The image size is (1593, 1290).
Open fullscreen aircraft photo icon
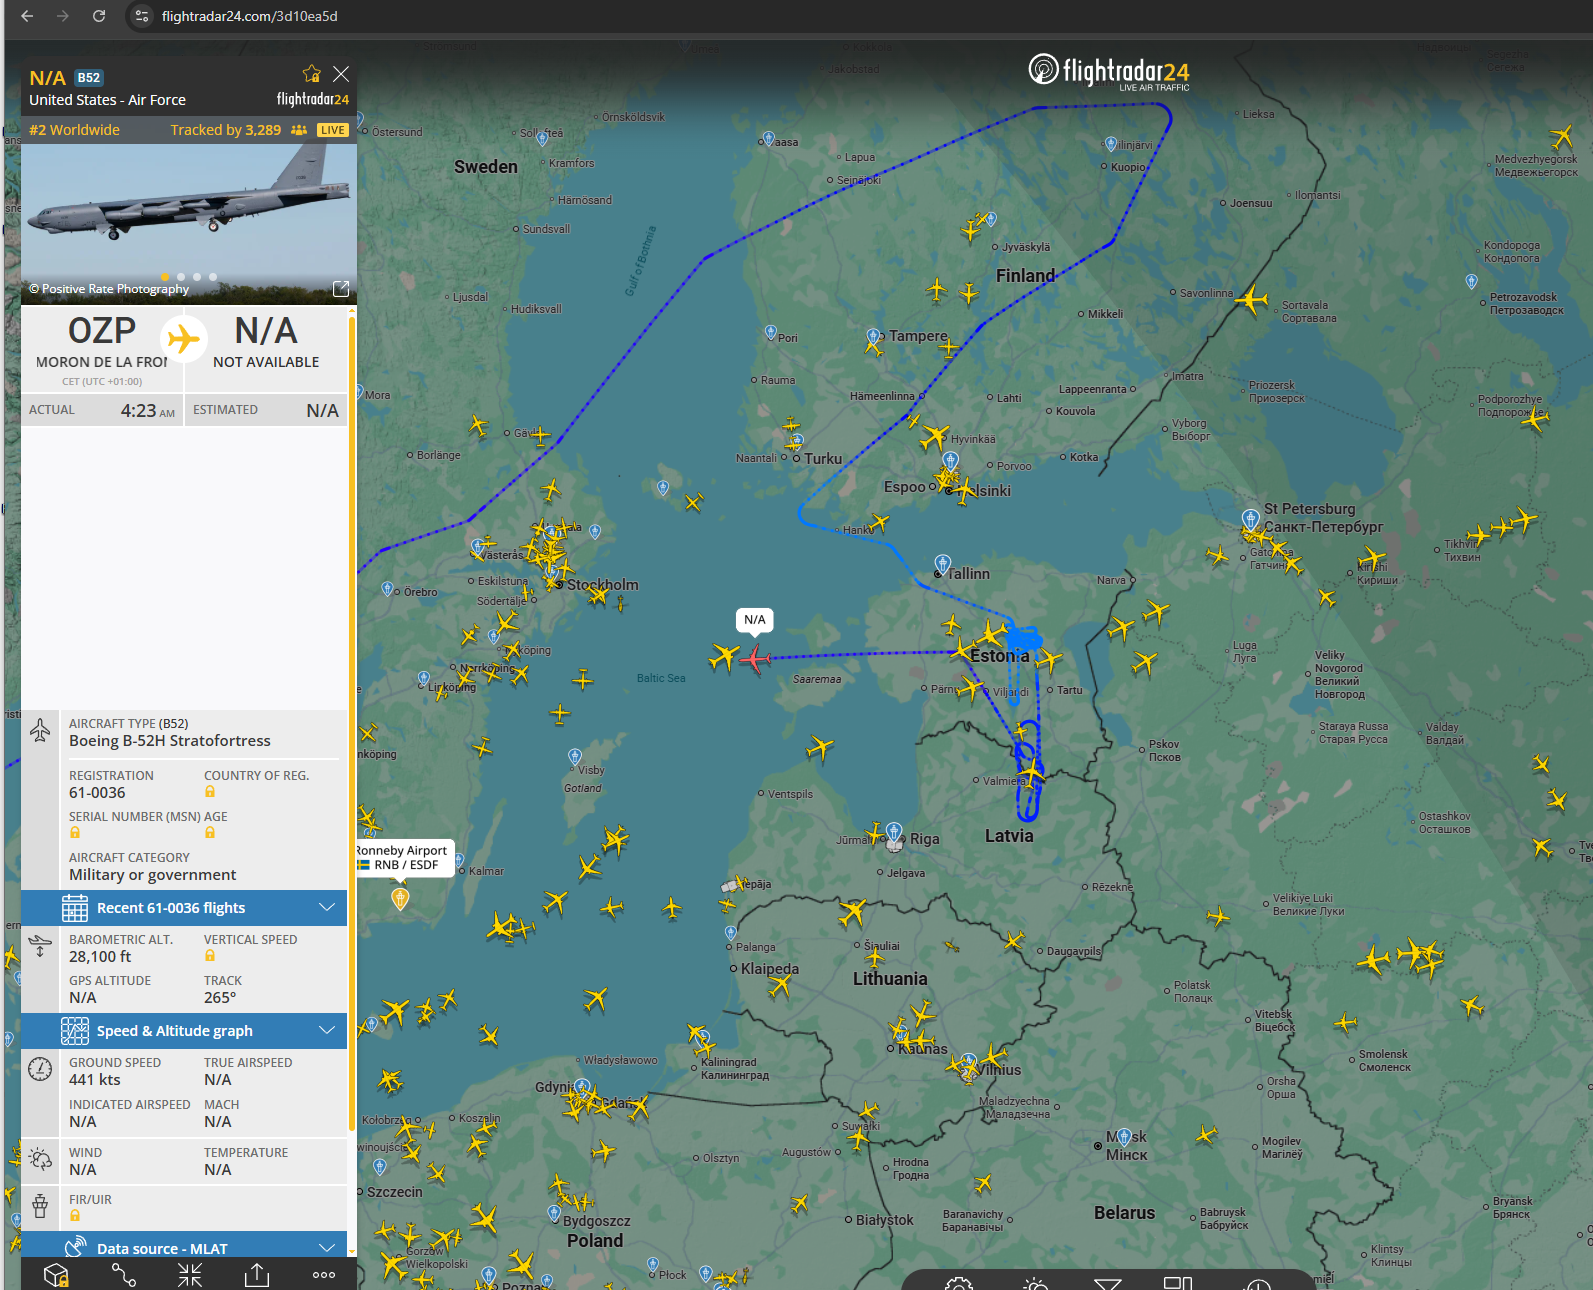click(x=341, y=289)
